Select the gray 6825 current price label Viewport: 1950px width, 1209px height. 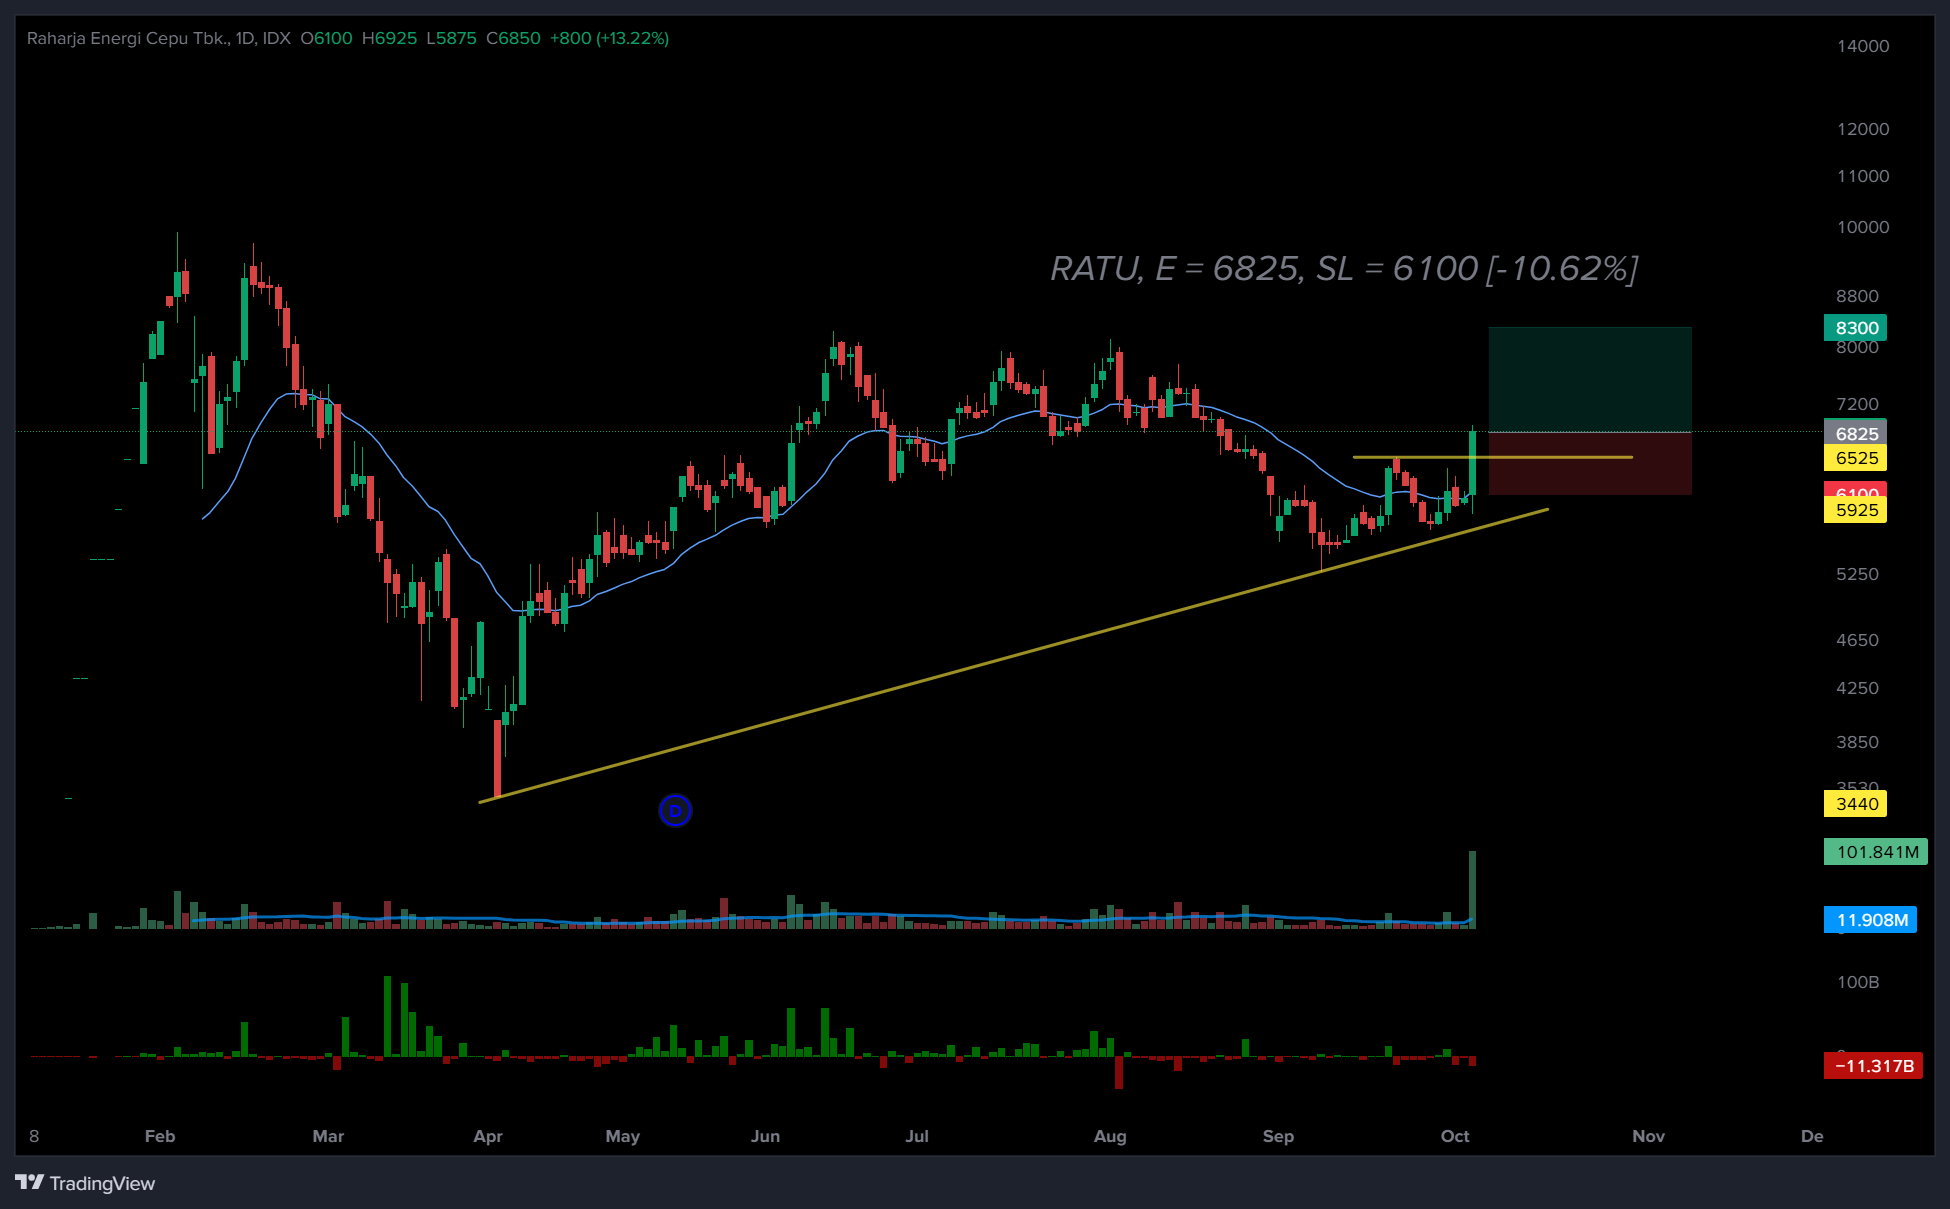tap(1855, 433)
